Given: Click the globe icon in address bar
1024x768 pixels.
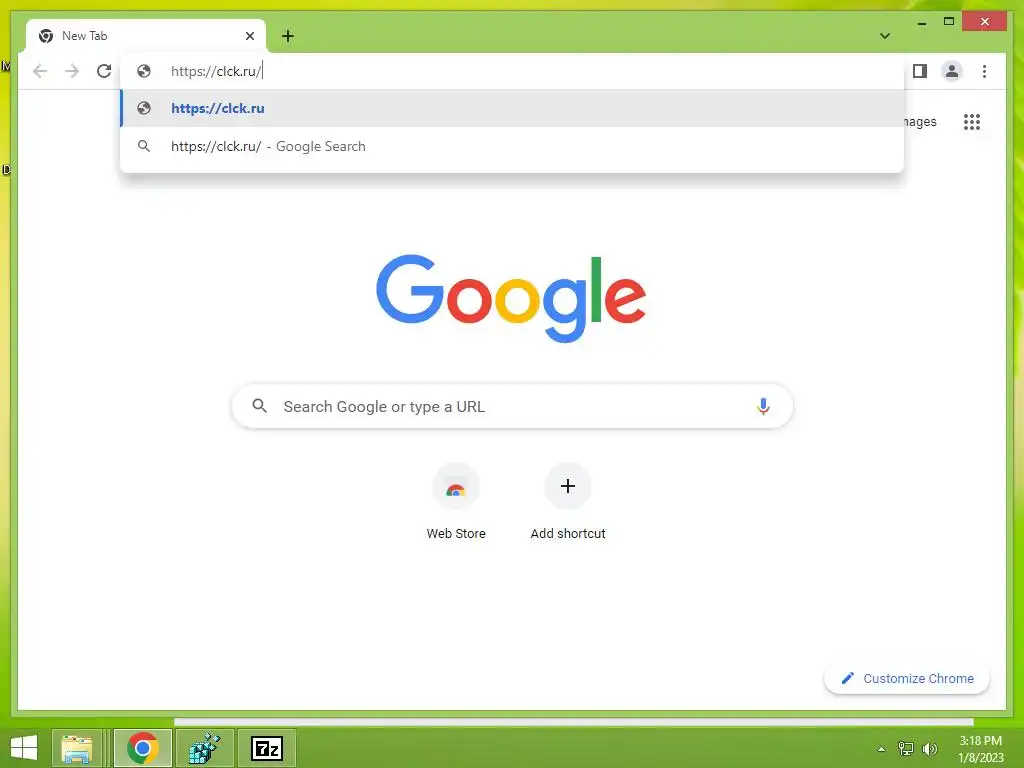Looking at the screenshot, I should pos(144,71).
